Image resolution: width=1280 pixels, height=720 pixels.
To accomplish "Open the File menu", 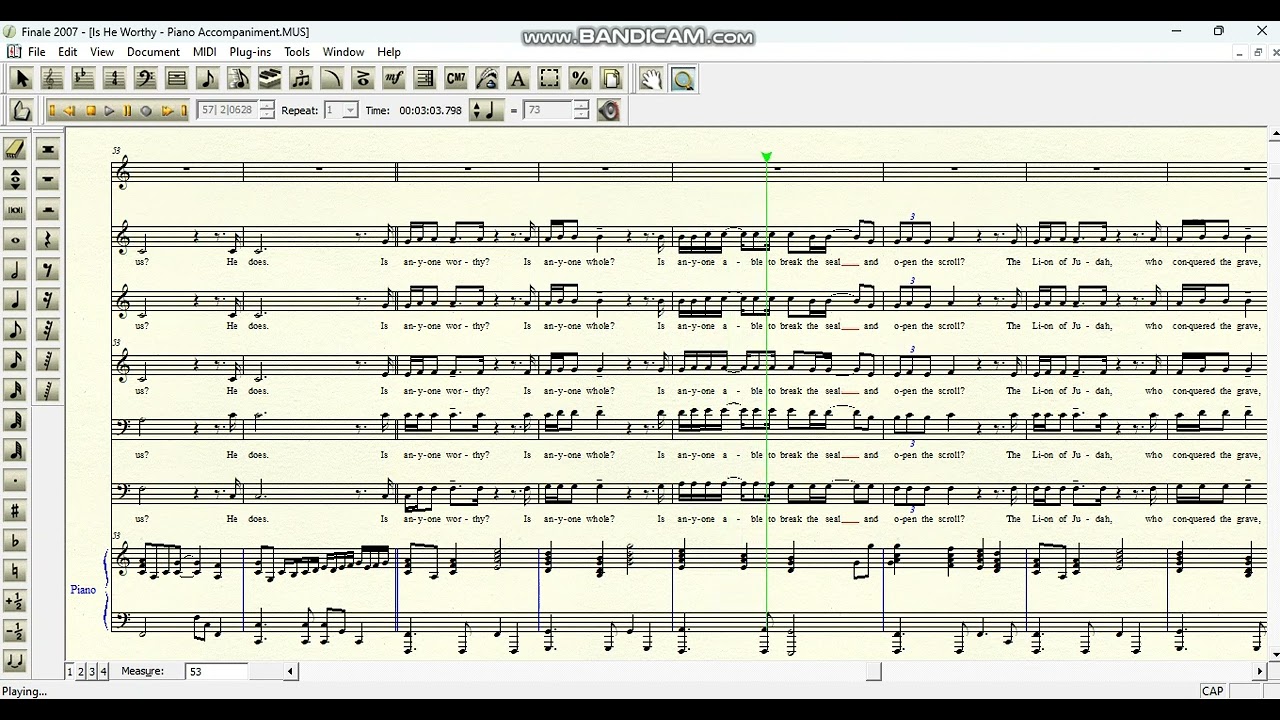I will click(x=37, y=52).
